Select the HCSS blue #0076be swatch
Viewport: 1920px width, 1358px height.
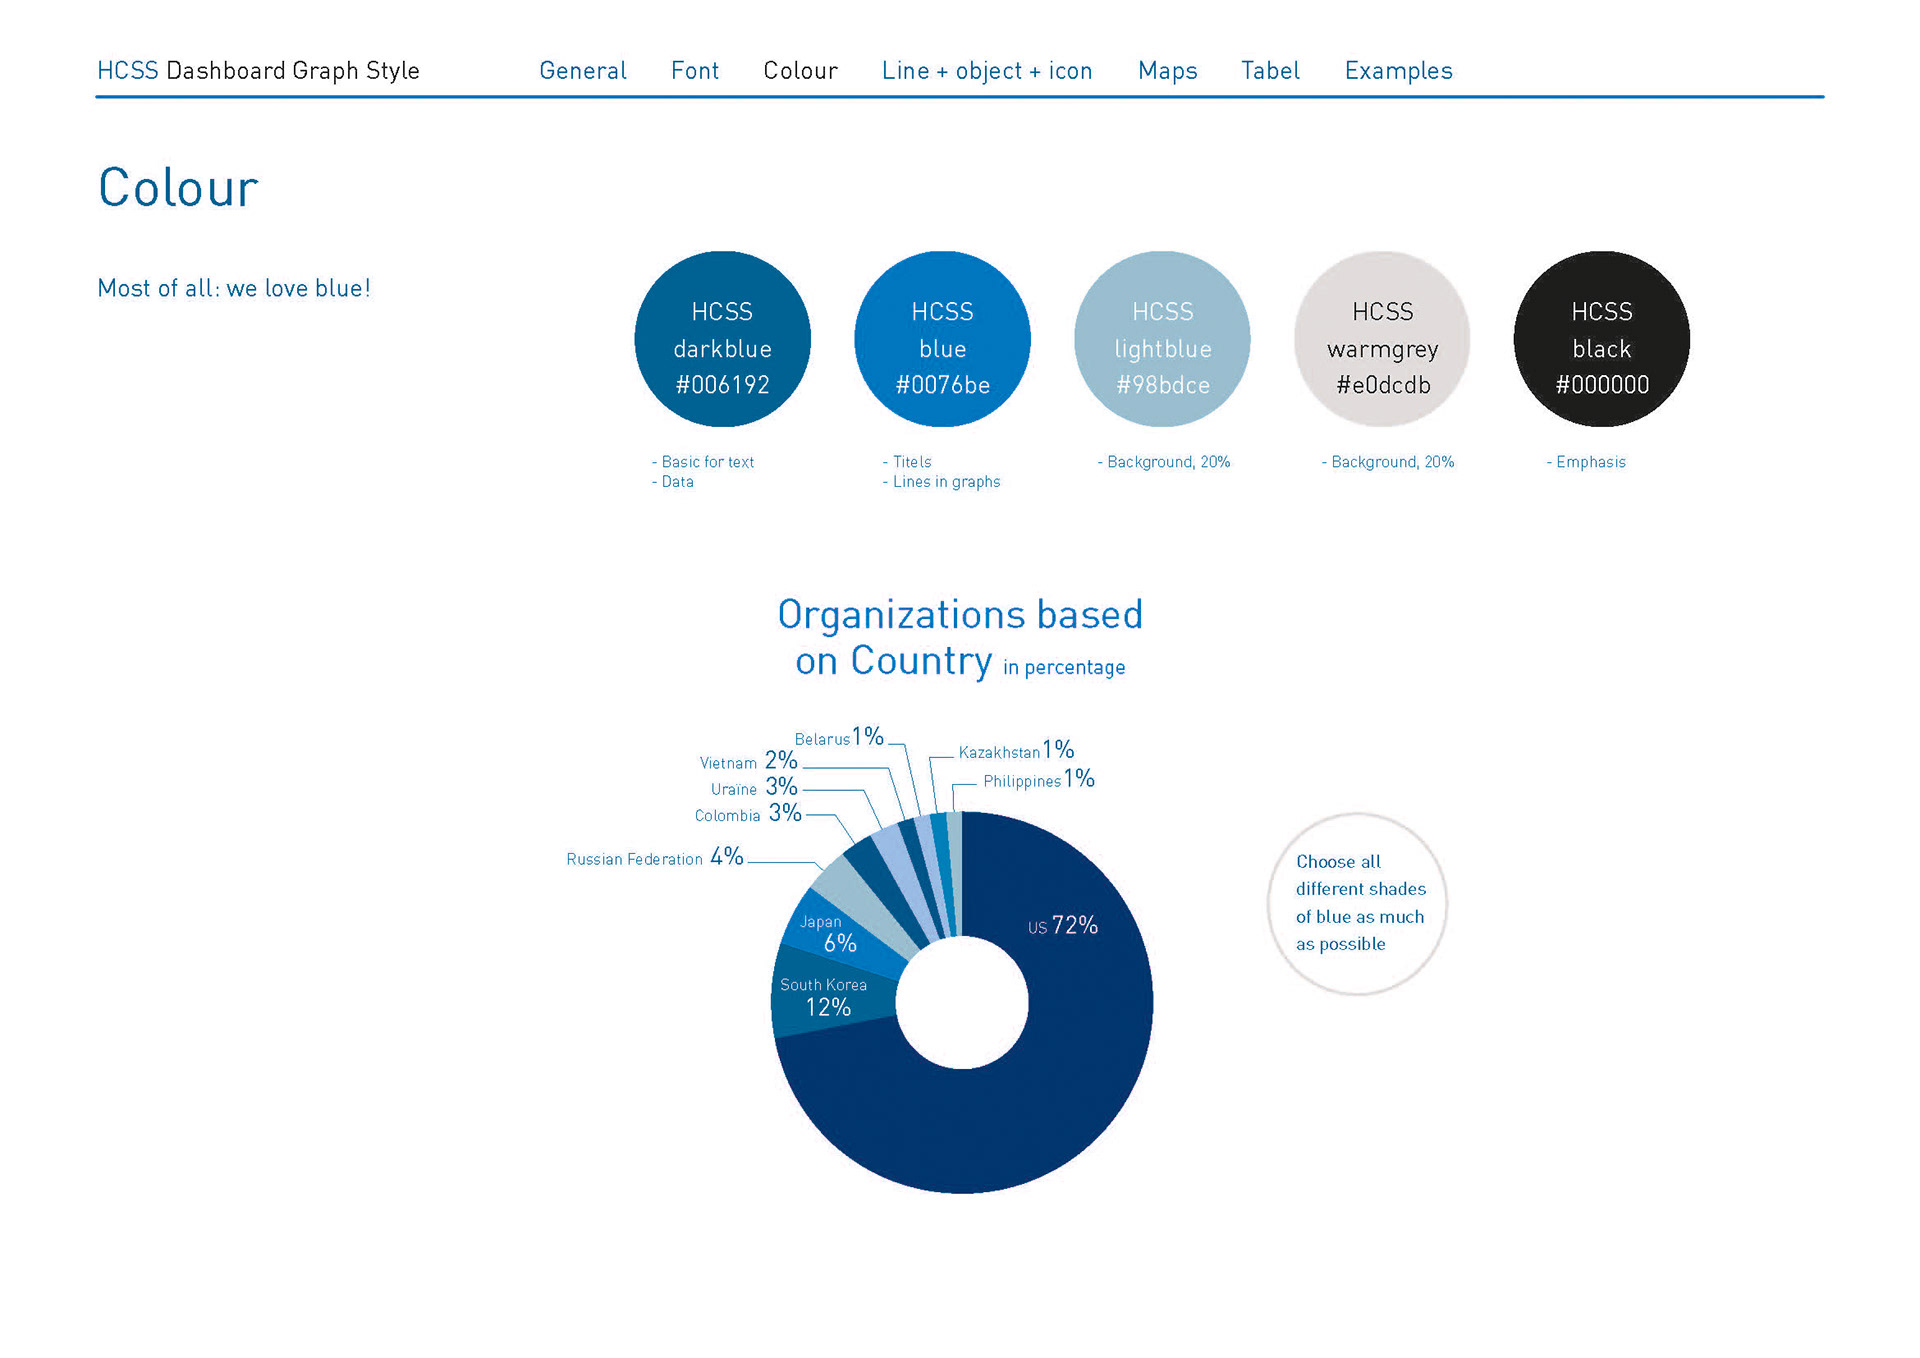tap(942, 339)
